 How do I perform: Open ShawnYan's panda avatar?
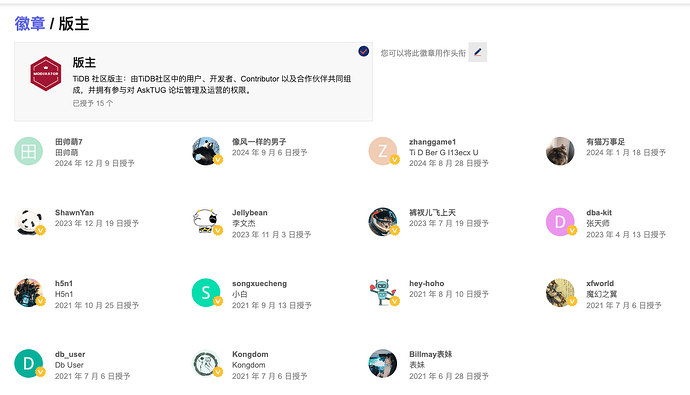[x=29, y=222]
